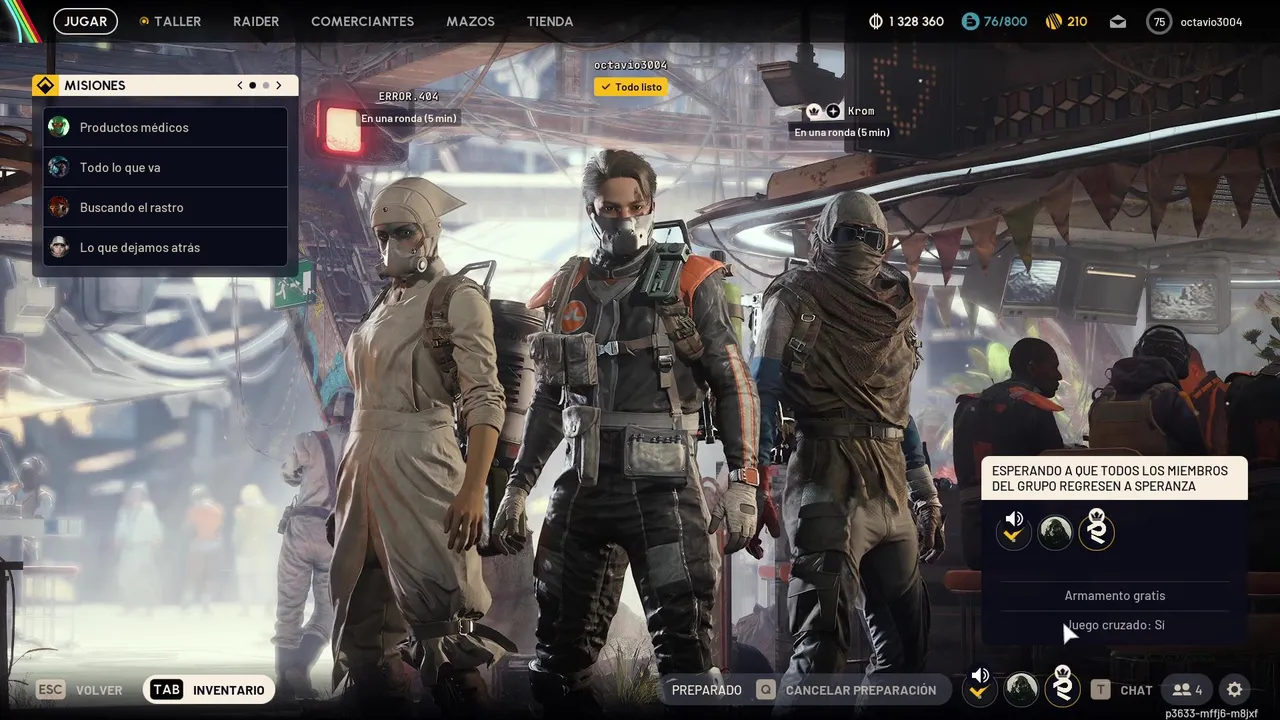
Task: Click Krom's En una ronda (5 min) status
Action: click(842, 132)
